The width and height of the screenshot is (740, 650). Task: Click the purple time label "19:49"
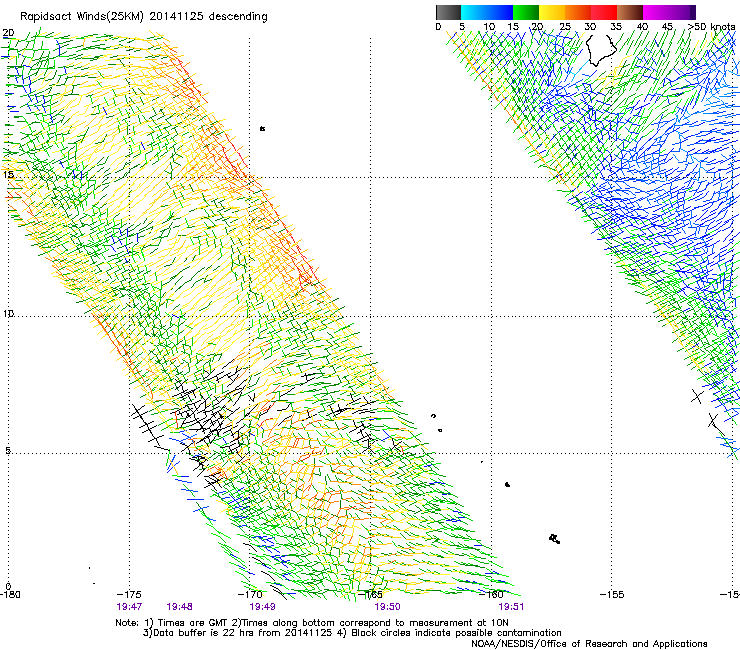point(262,607)
